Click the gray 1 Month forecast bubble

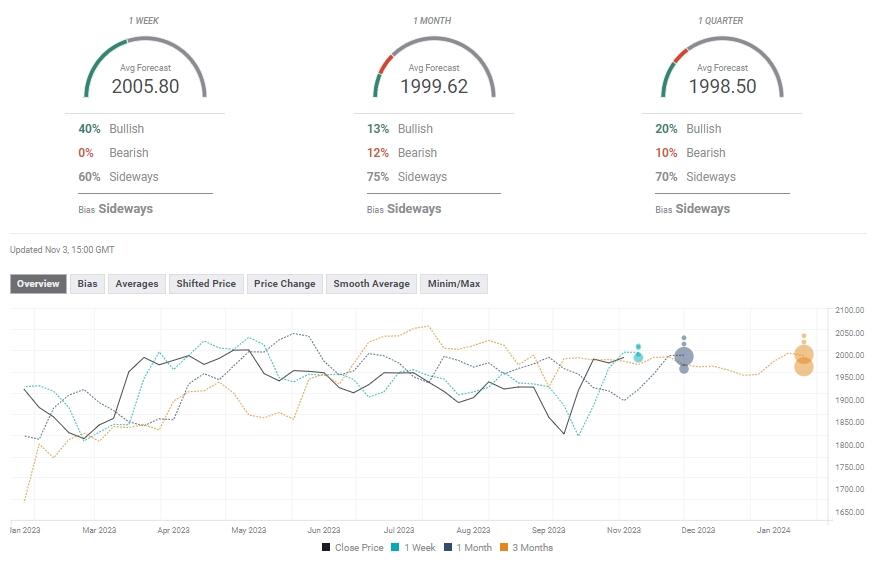click(684, 356)
